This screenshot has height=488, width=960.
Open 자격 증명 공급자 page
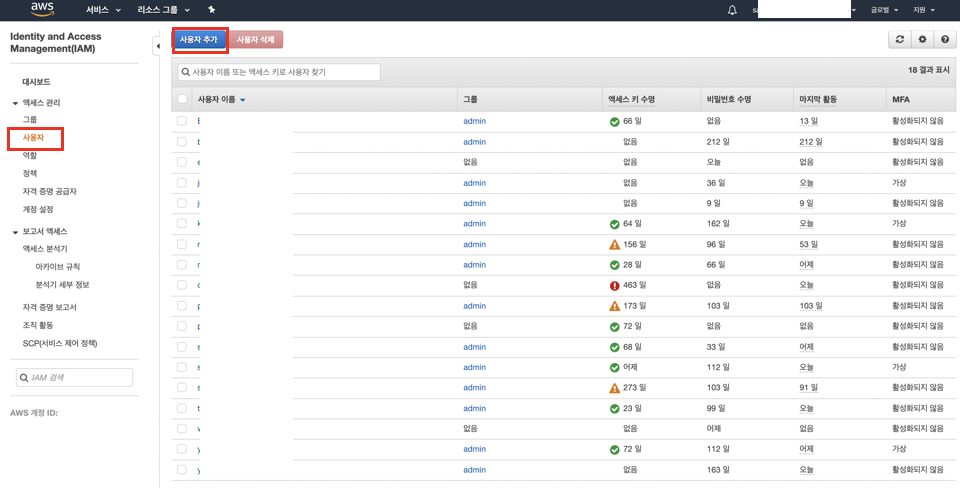49,192
